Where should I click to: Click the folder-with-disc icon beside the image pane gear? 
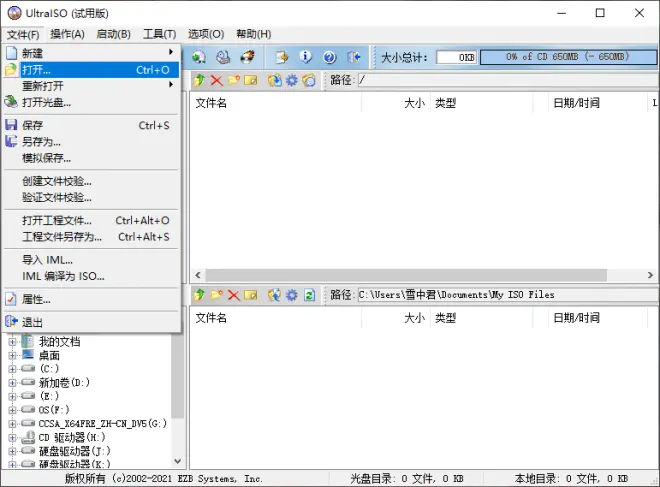pyautogui.click(x=309, y=80)
